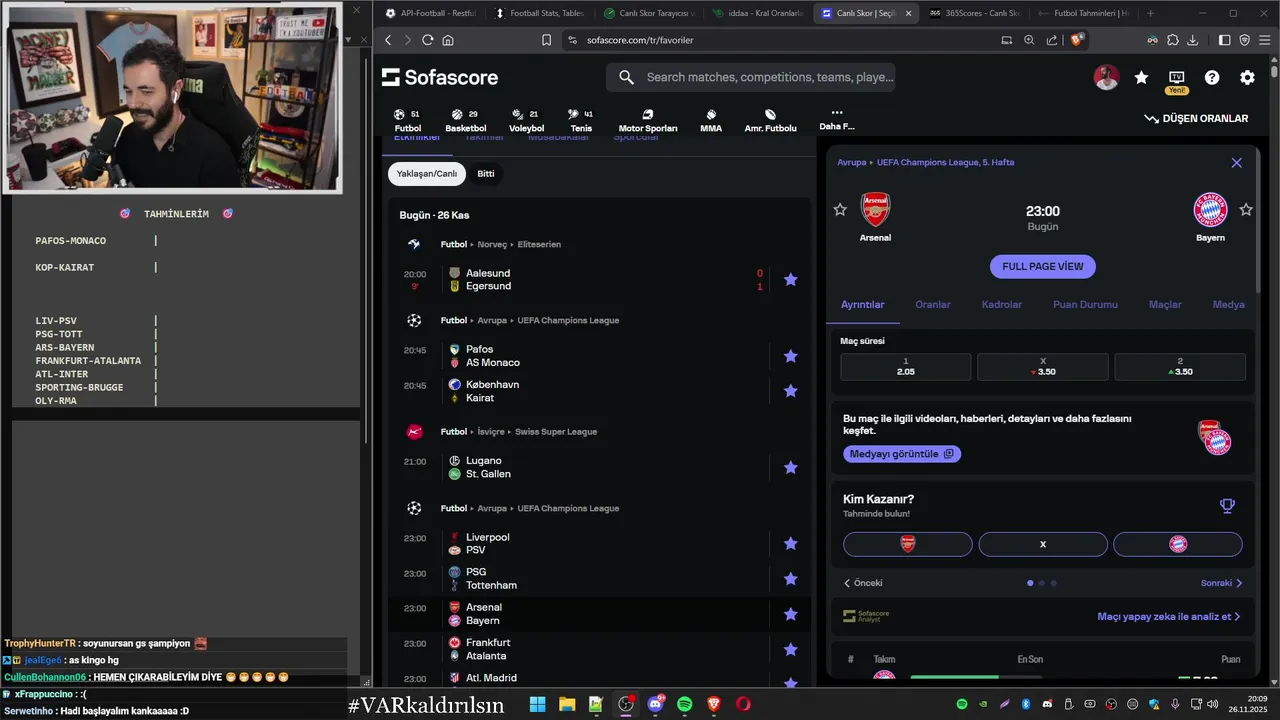The height and width of the screenshot is (720, 1280).
Task: Open Maçı yapay zeka ile analiz et
Action: click(1169, 617)
